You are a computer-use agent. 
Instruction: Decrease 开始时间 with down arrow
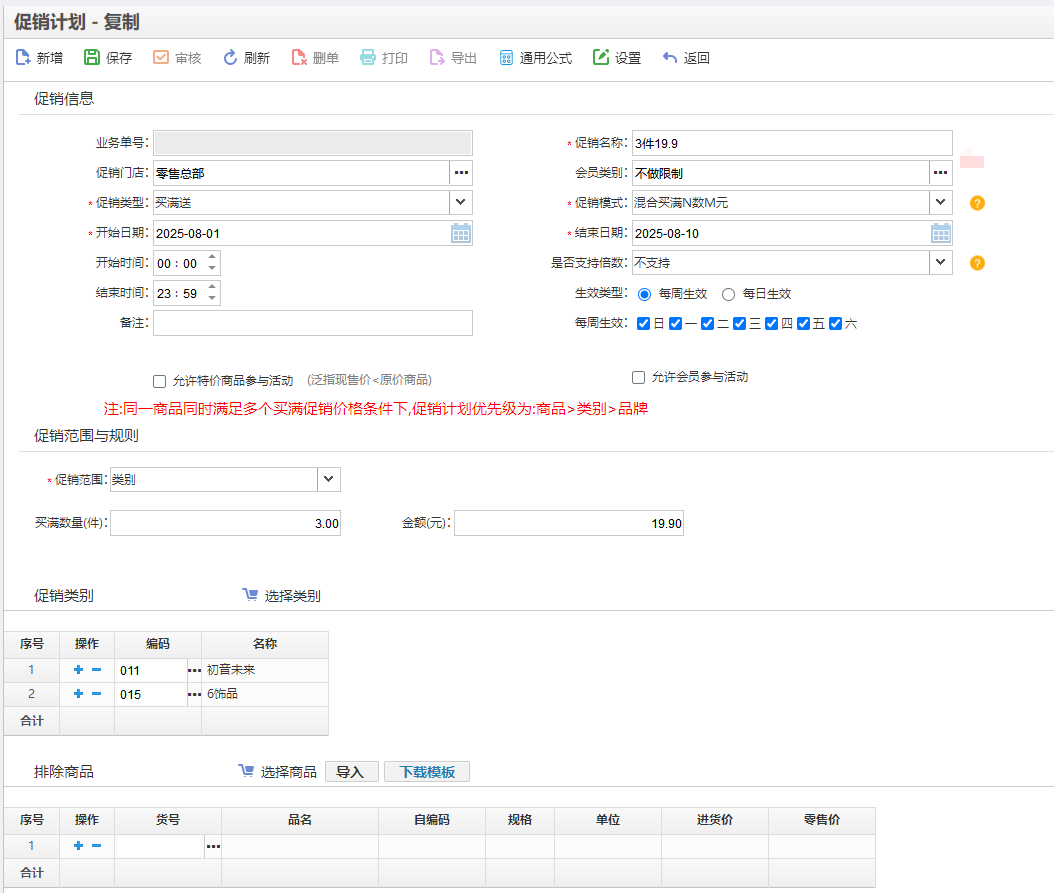212,268
